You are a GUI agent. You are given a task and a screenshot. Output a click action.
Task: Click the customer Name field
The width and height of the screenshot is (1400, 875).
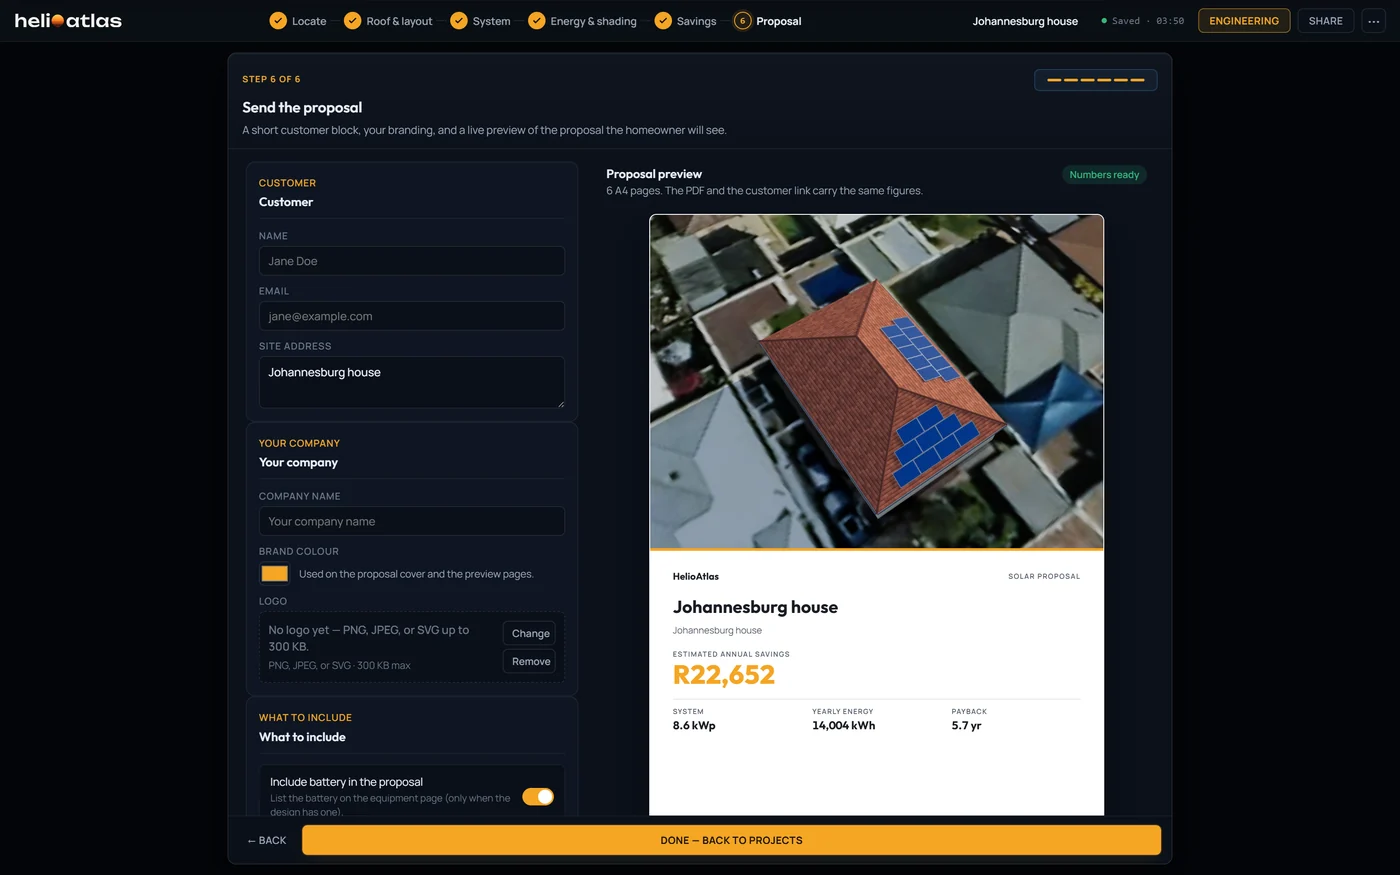(411, 261)
